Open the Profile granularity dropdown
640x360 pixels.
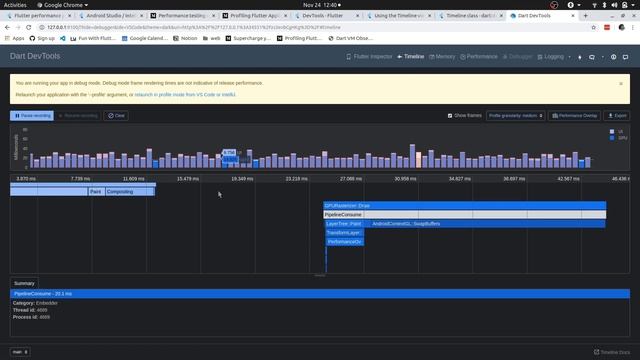coord(516,116)
